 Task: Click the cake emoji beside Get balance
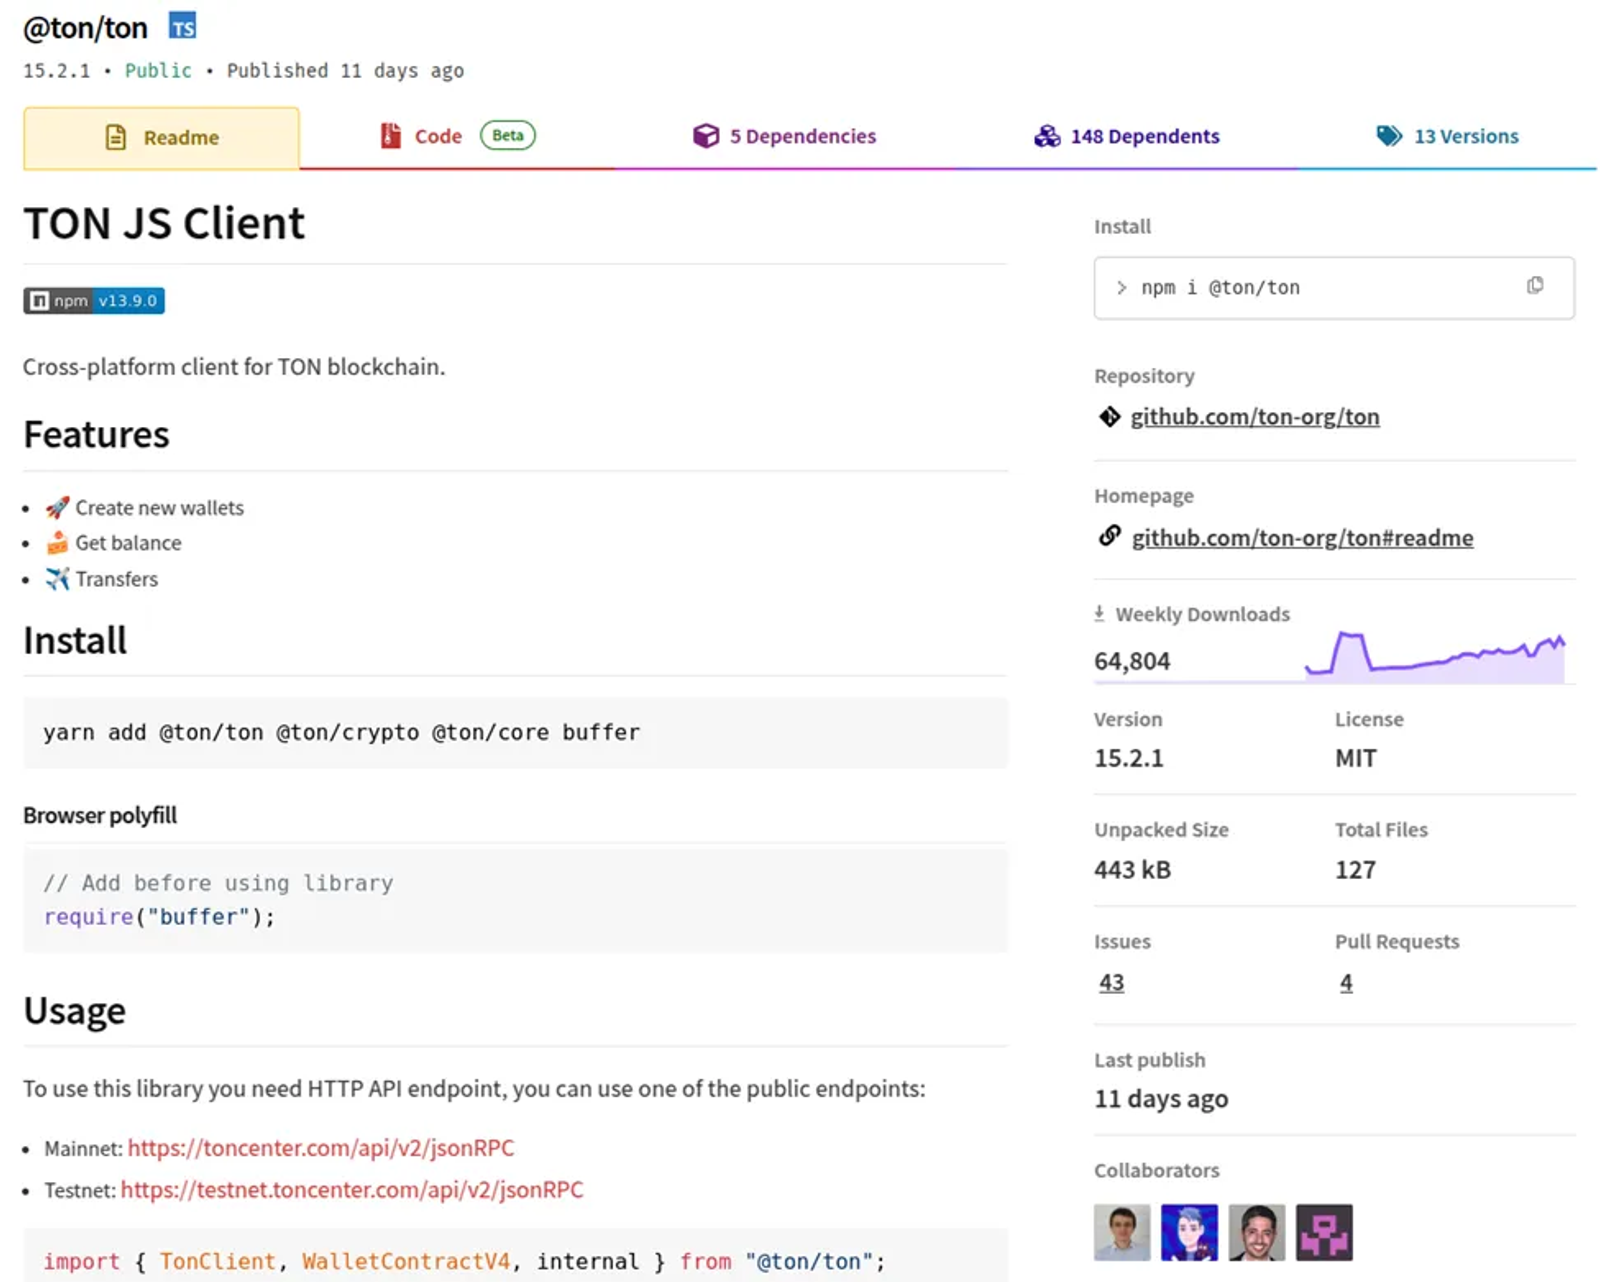57,542
